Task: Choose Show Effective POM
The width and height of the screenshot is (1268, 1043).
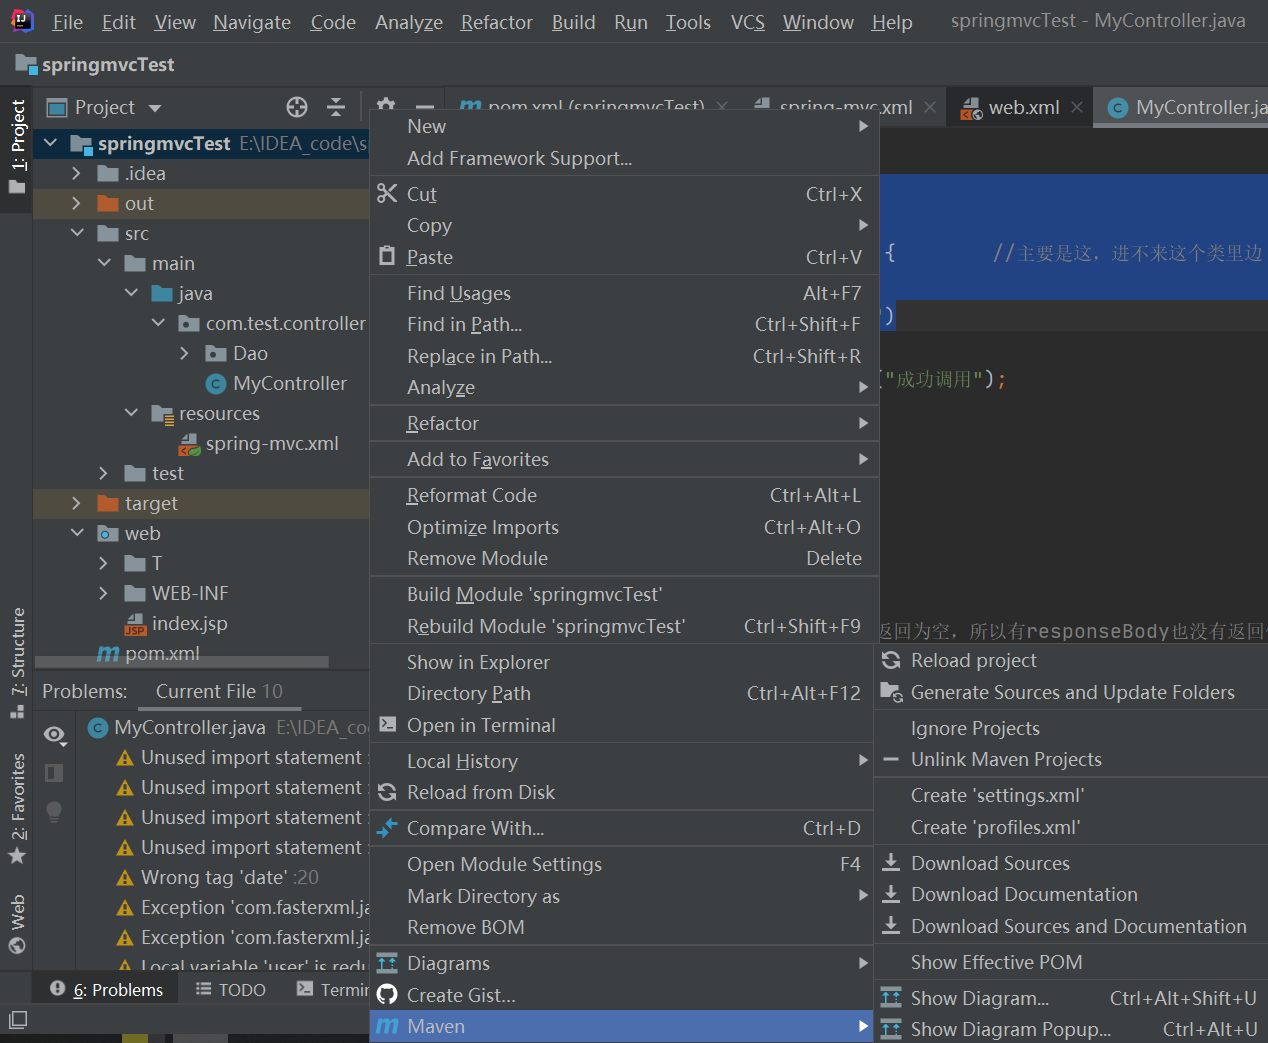Action: point(1071,962)
